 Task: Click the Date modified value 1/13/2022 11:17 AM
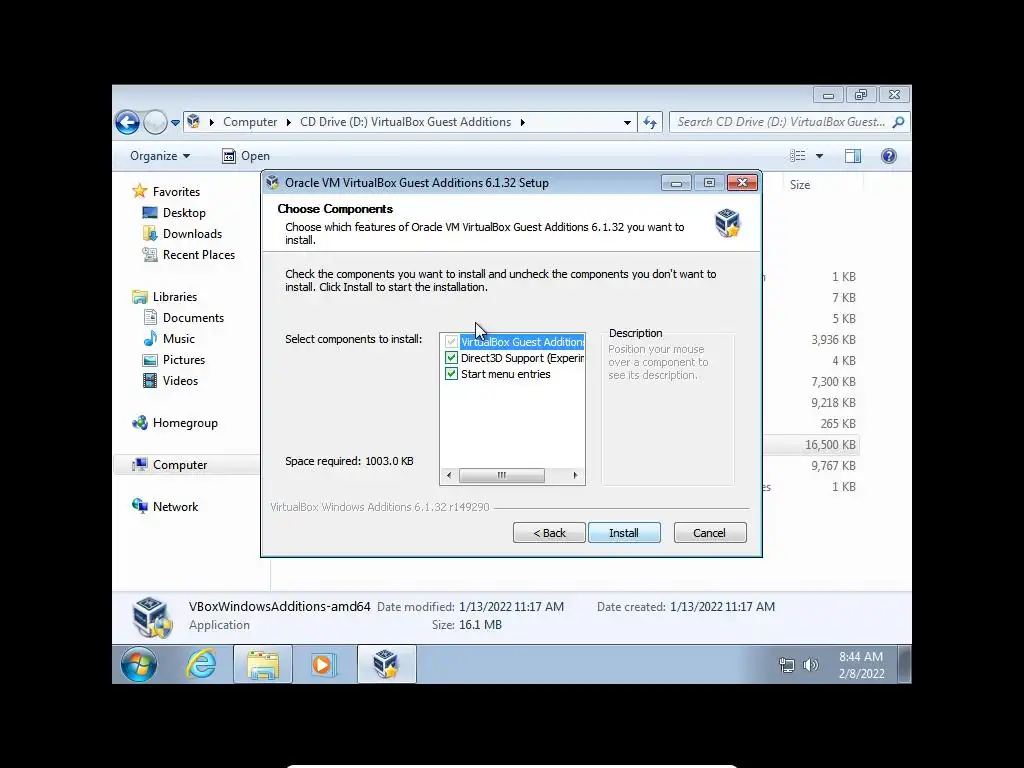click(x=511, y=607)
